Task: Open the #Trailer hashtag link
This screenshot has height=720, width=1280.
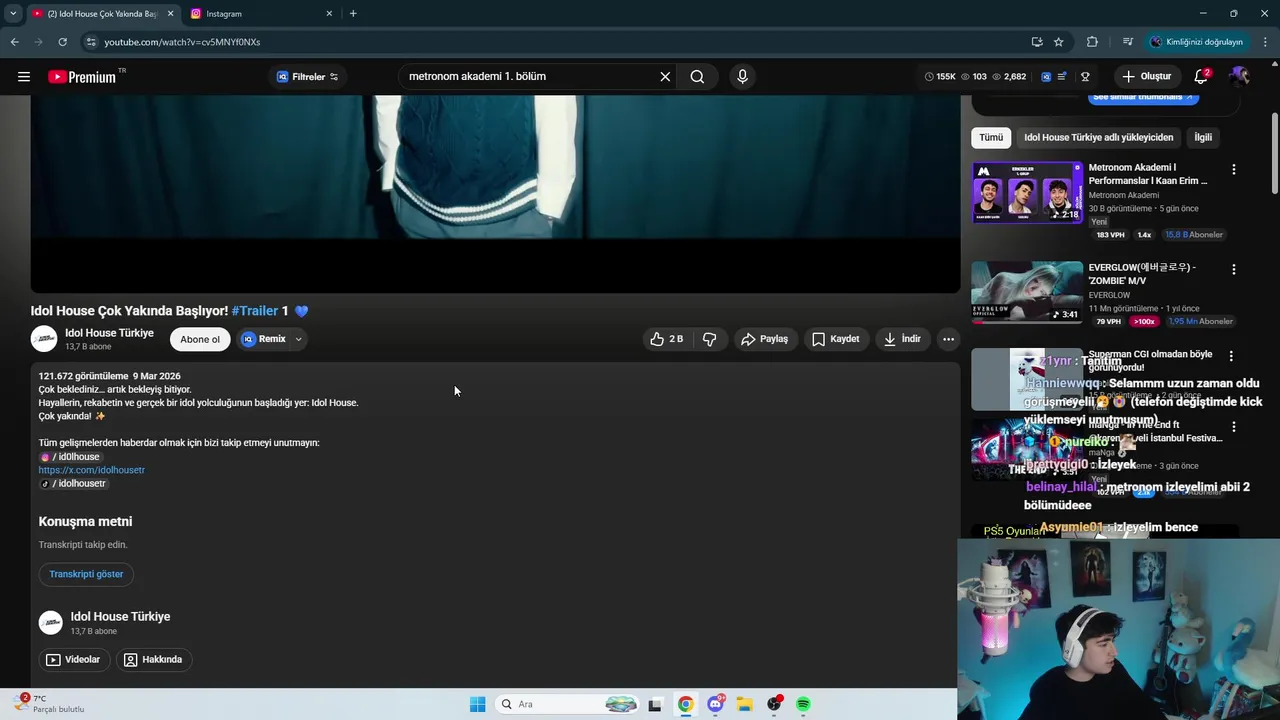Action: click(255, 311)
